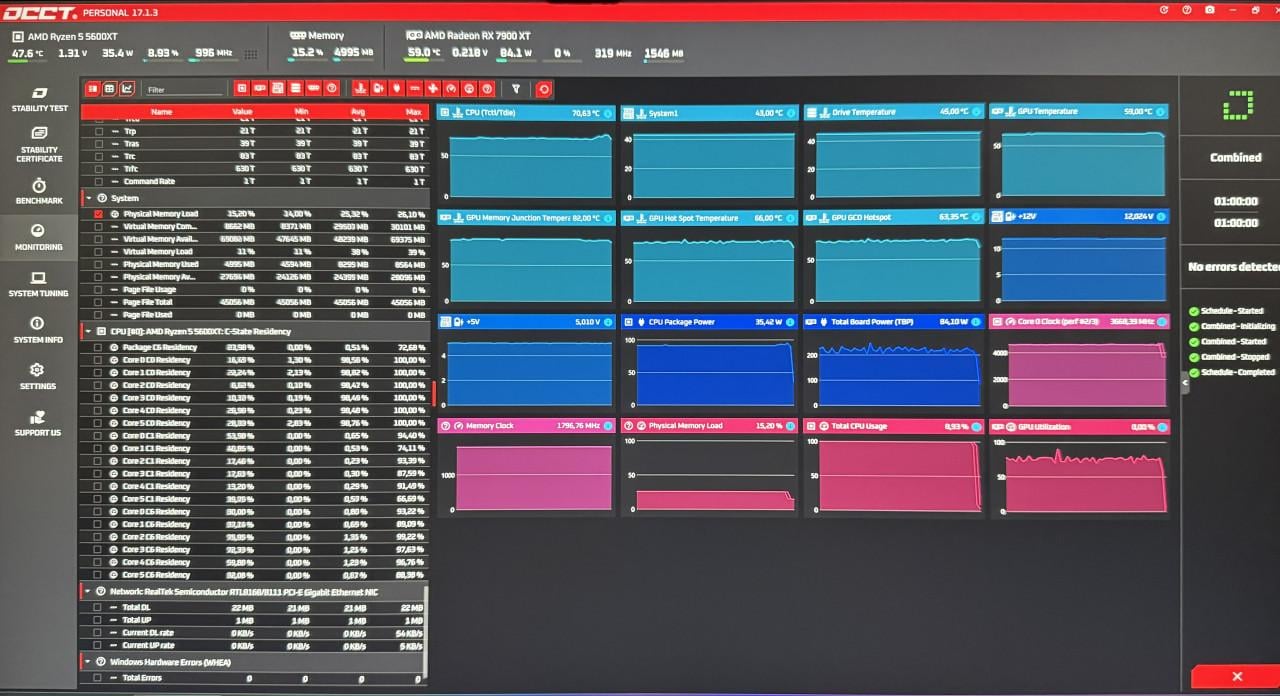The image size is (1280, 696).
Task: Open the Stability Certificate section
Action: click(x=39, y=144)
